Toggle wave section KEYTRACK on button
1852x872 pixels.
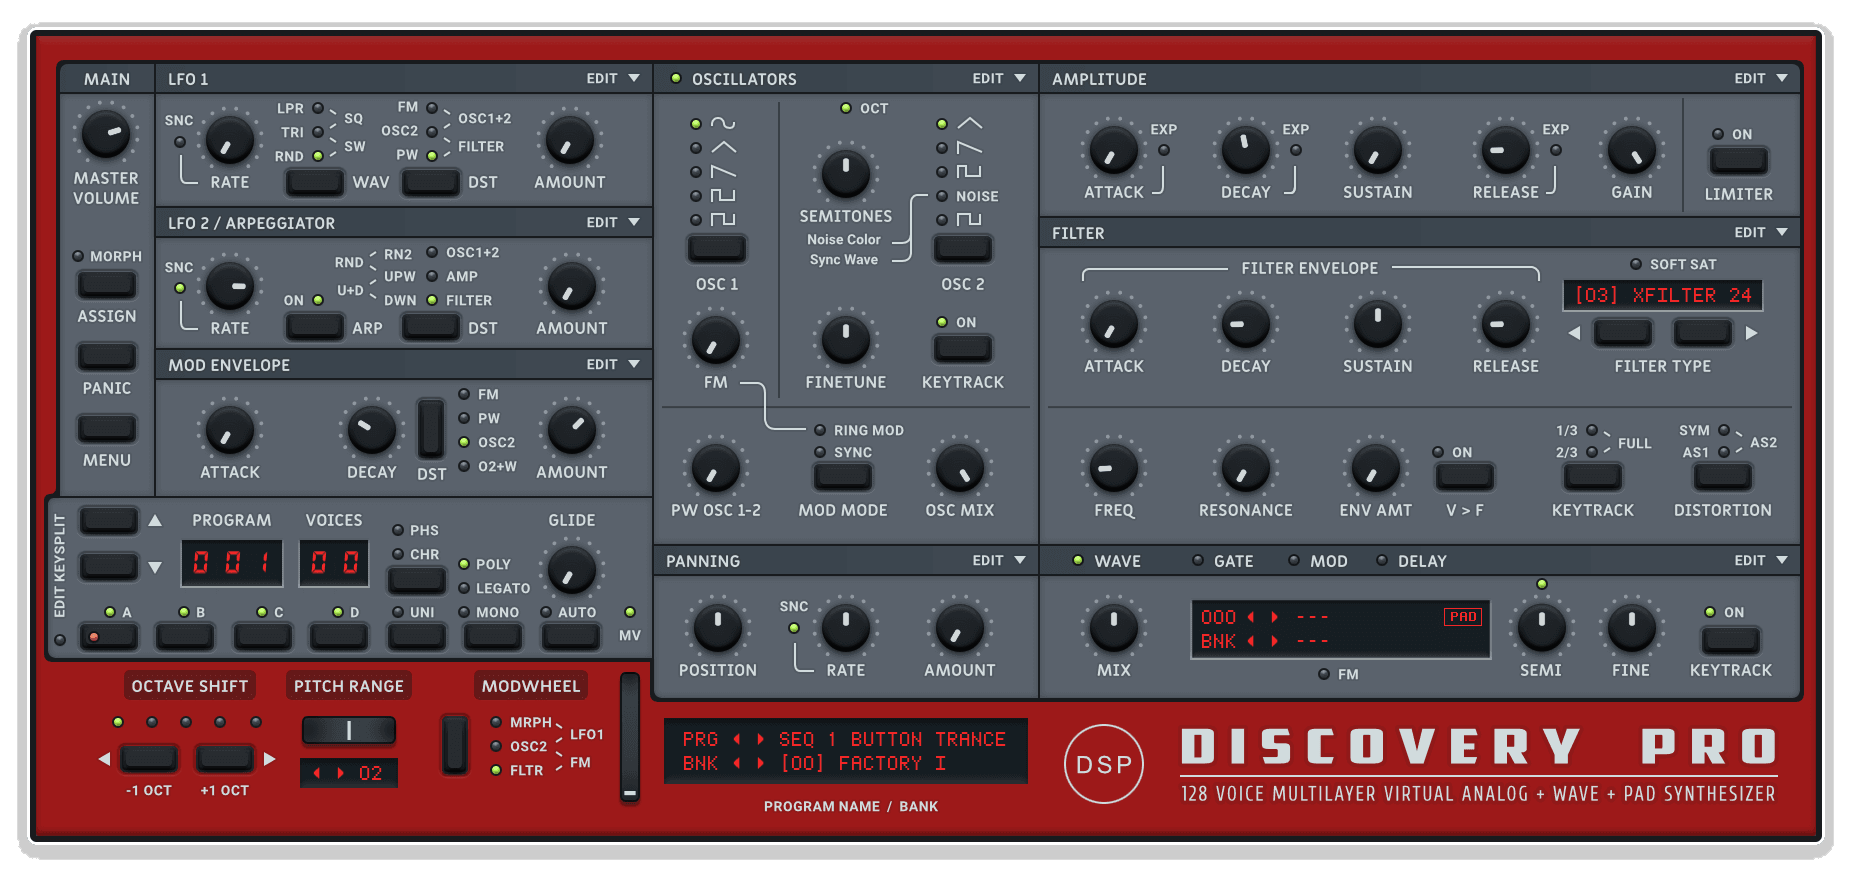(1730, 640)
